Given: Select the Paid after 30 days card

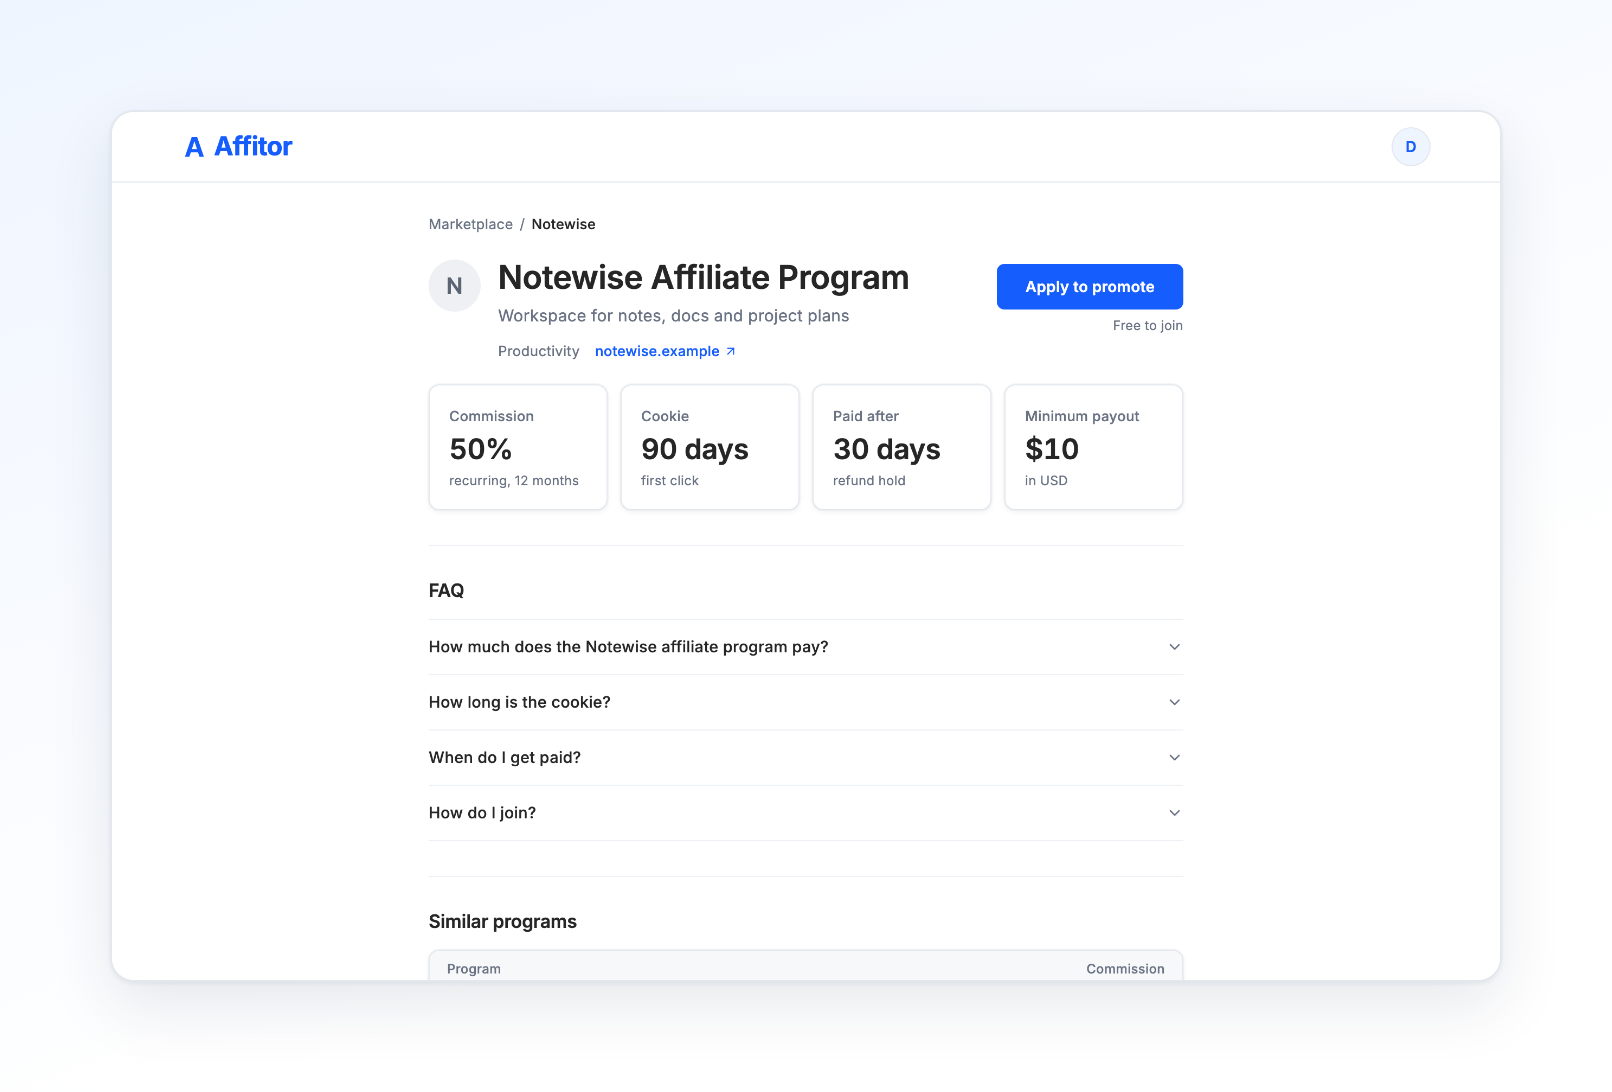Looking at the screenshot, I should point(902,447).
